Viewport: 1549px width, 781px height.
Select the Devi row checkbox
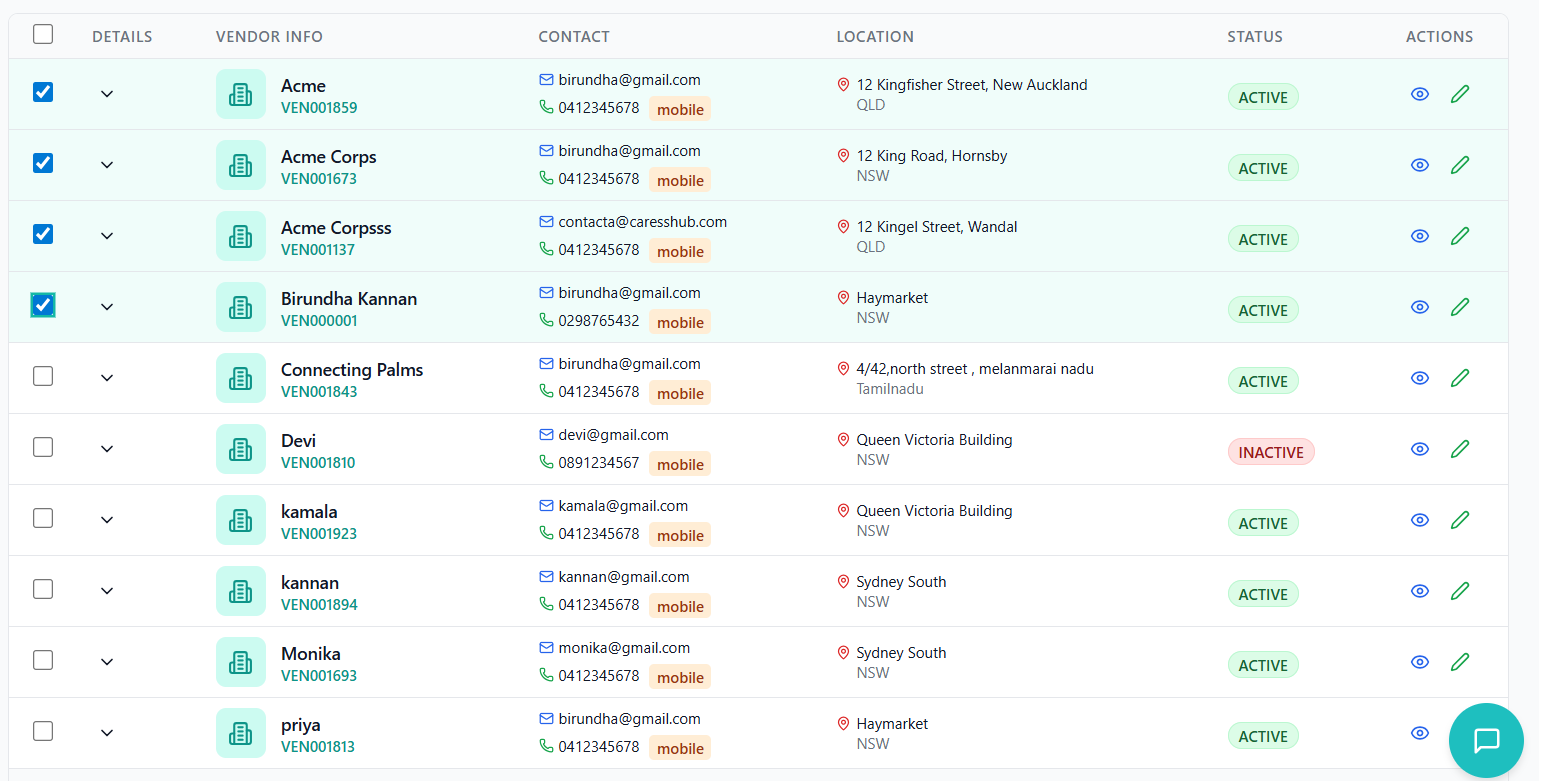pos(43,447)
